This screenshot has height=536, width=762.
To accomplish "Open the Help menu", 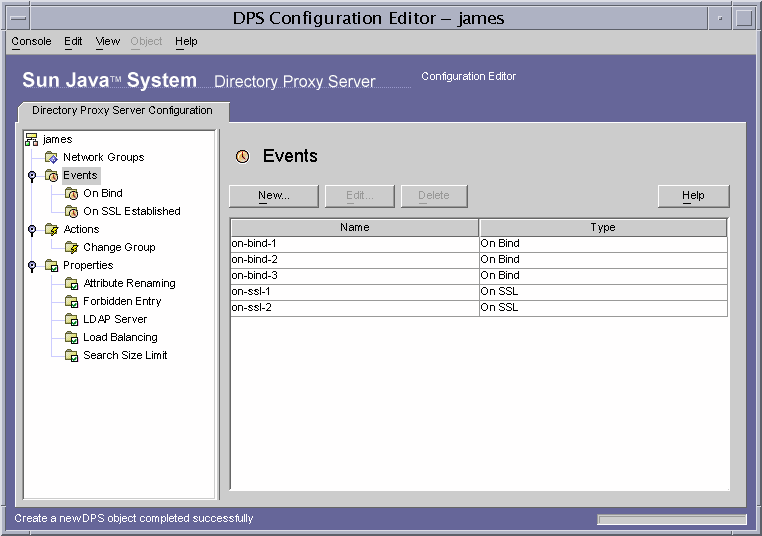I will (186, 41).
